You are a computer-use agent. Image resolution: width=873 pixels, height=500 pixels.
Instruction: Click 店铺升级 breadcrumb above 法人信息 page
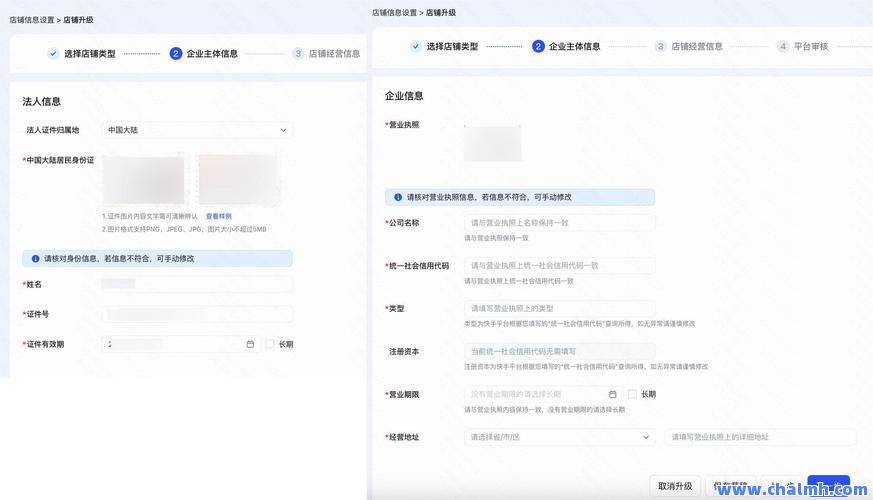79,20
